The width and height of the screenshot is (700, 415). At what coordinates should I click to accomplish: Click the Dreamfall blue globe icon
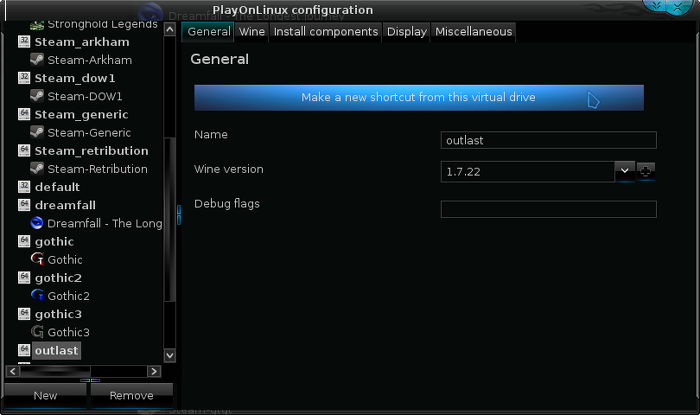(x=37, y=223)
